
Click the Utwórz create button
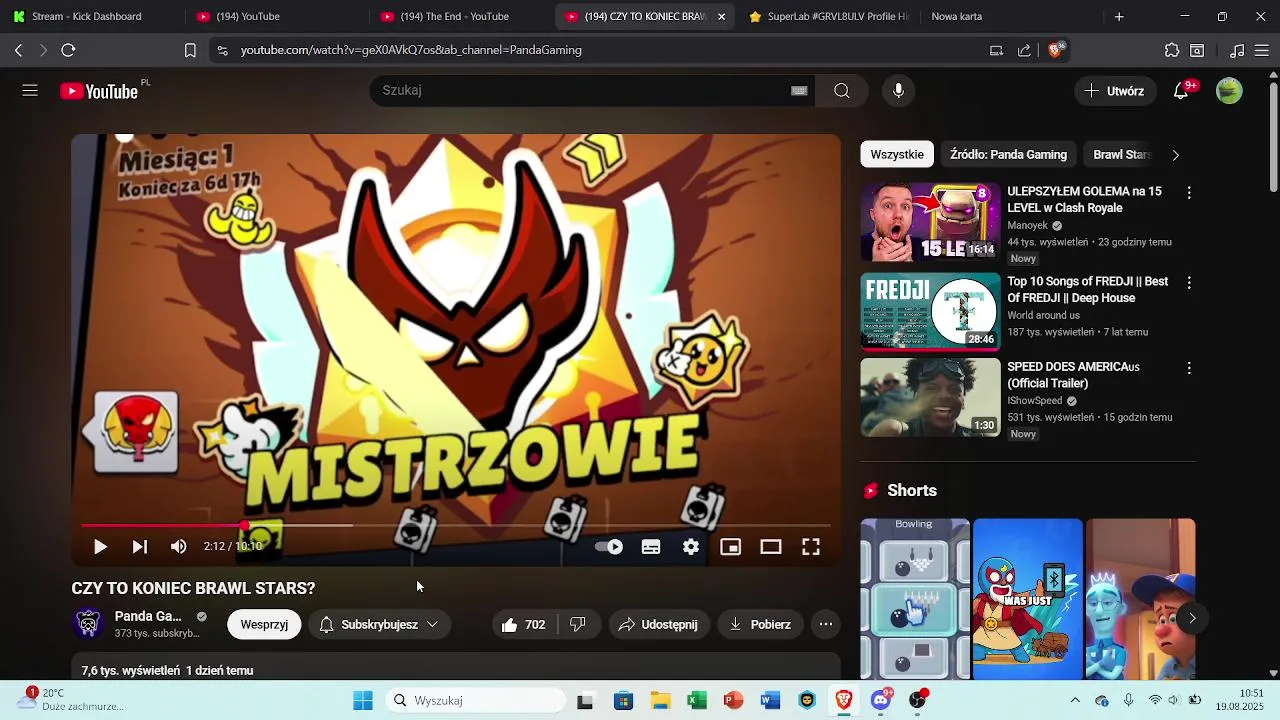click(1115, 91)
